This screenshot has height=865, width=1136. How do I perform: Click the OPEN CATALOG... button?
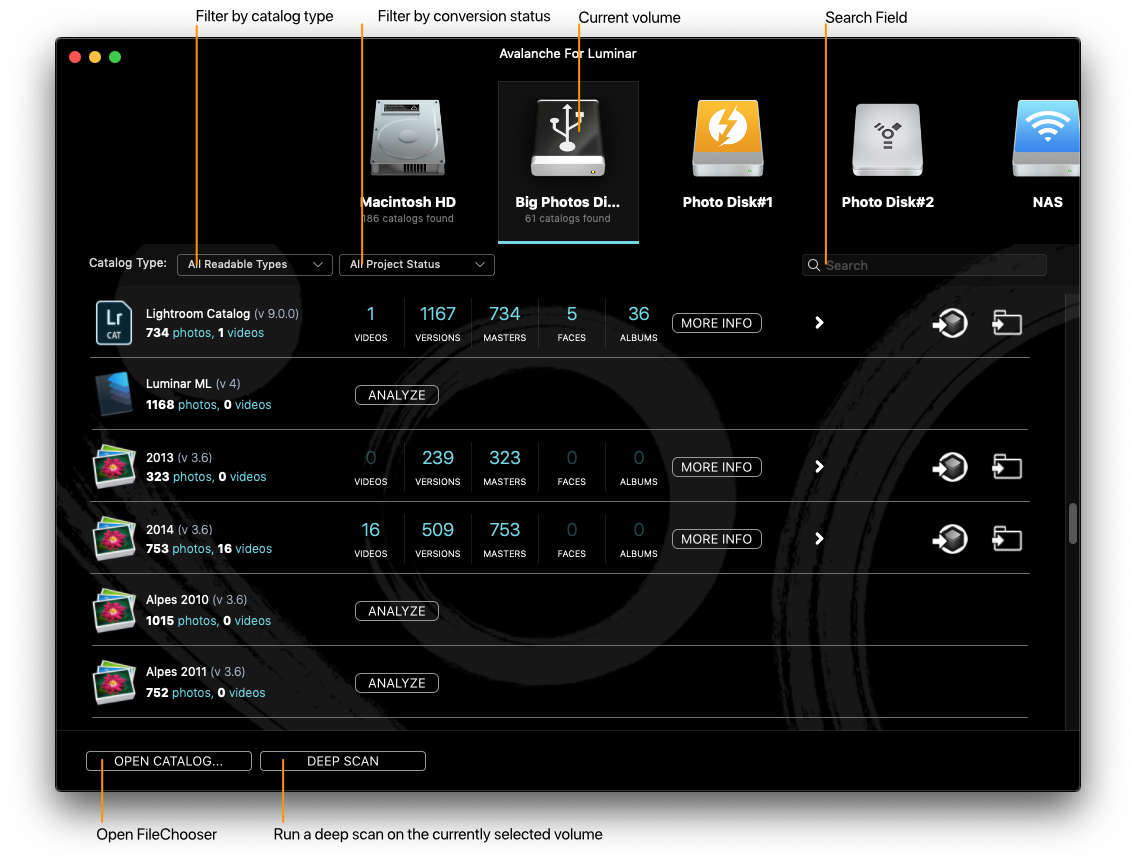pos(169,761)
